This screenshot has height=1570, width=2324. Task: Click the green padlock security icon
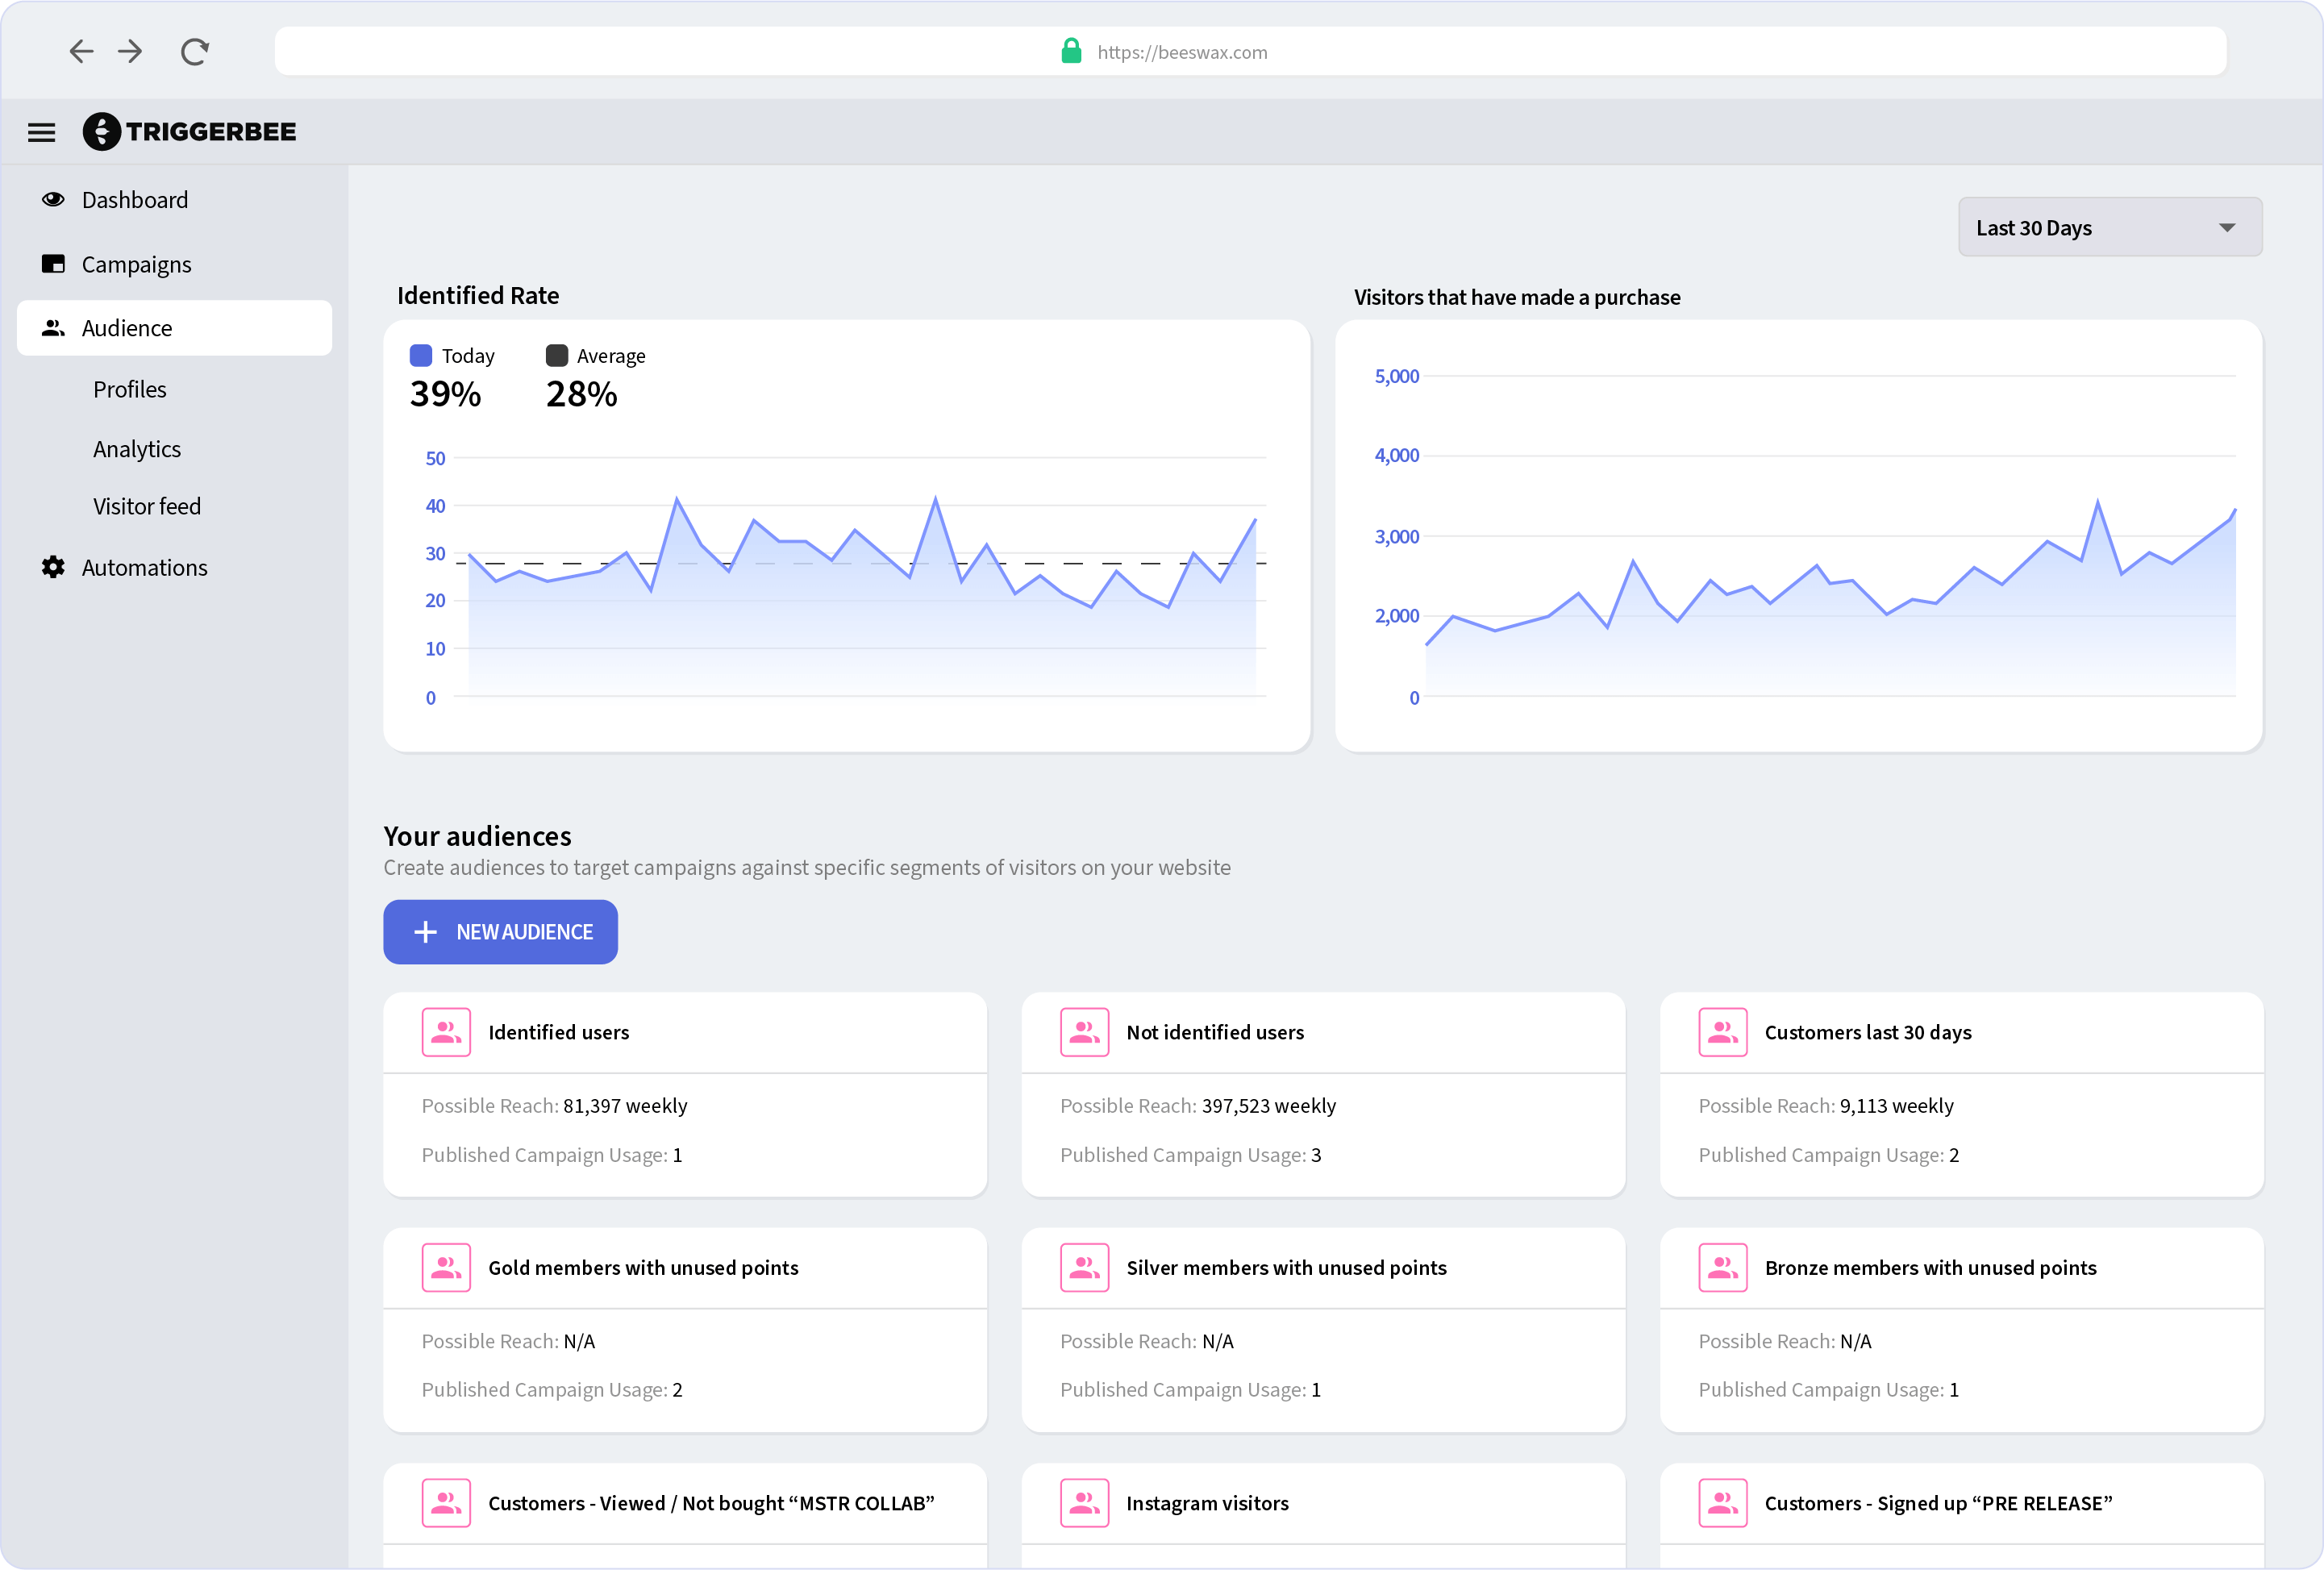pos(1071,51)
